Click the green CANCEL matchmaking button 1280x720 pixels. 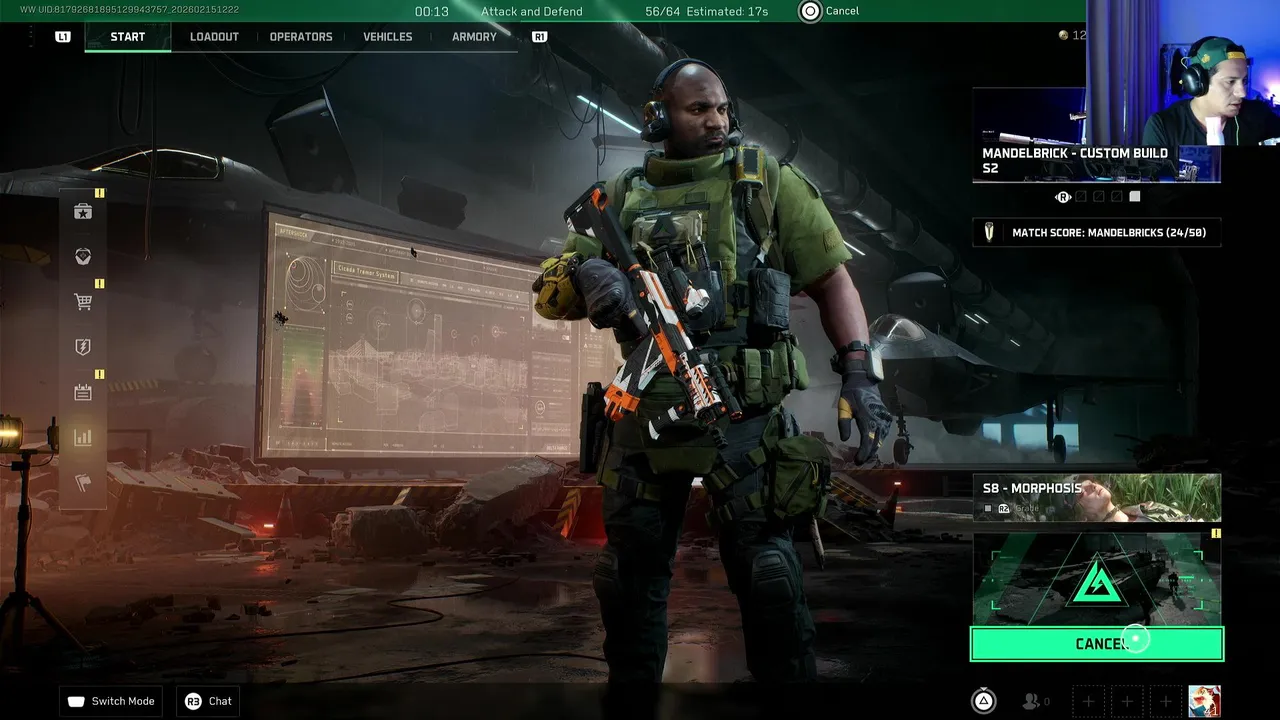click(1097, 644)
